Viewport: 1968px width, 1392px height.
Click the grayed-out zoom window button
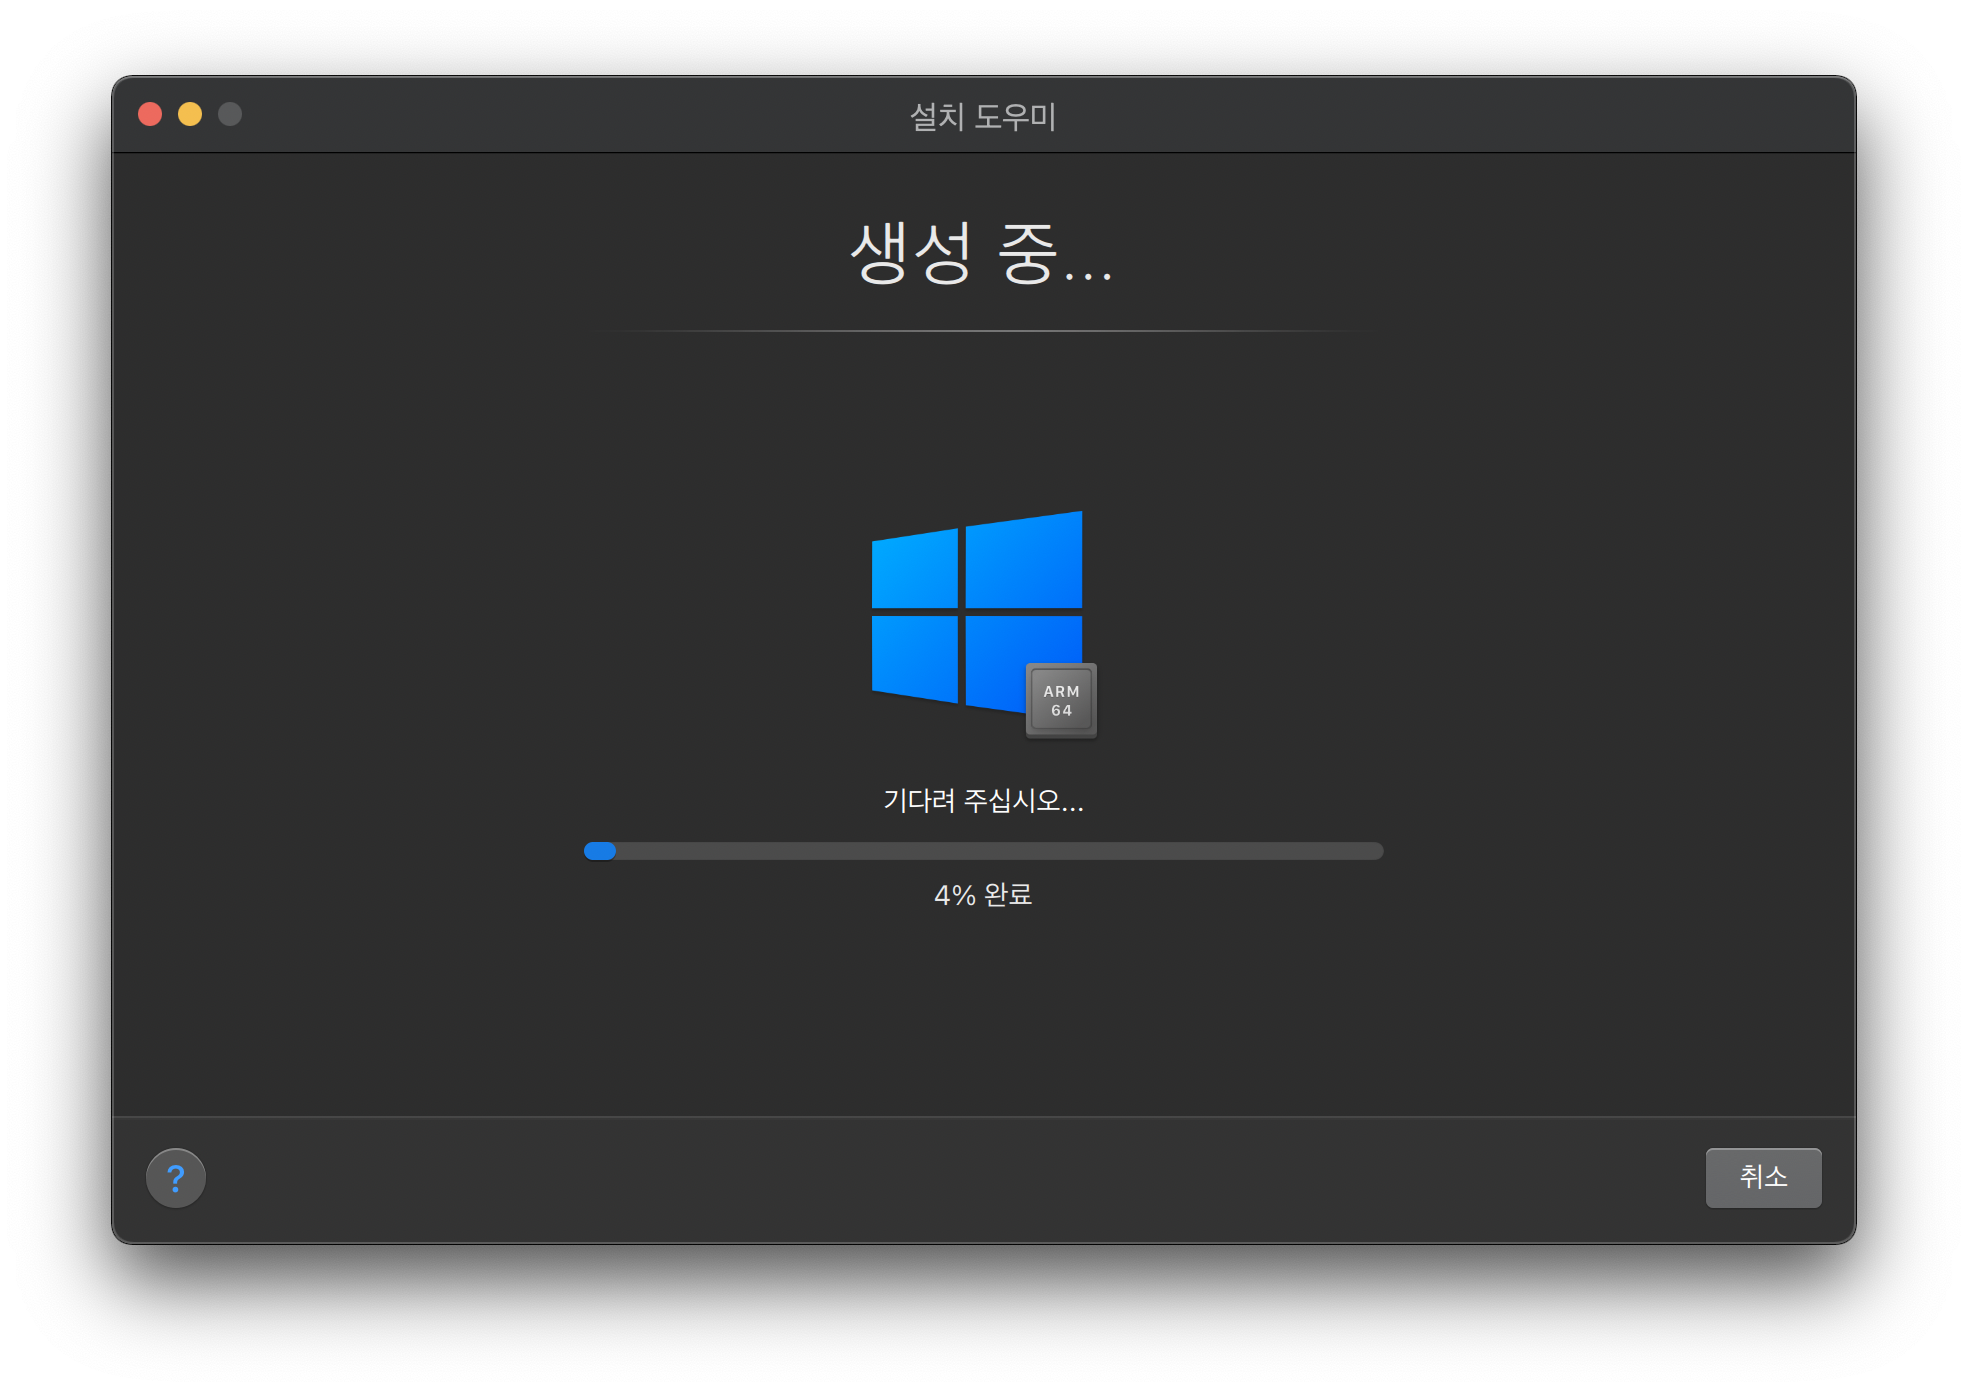230,114
